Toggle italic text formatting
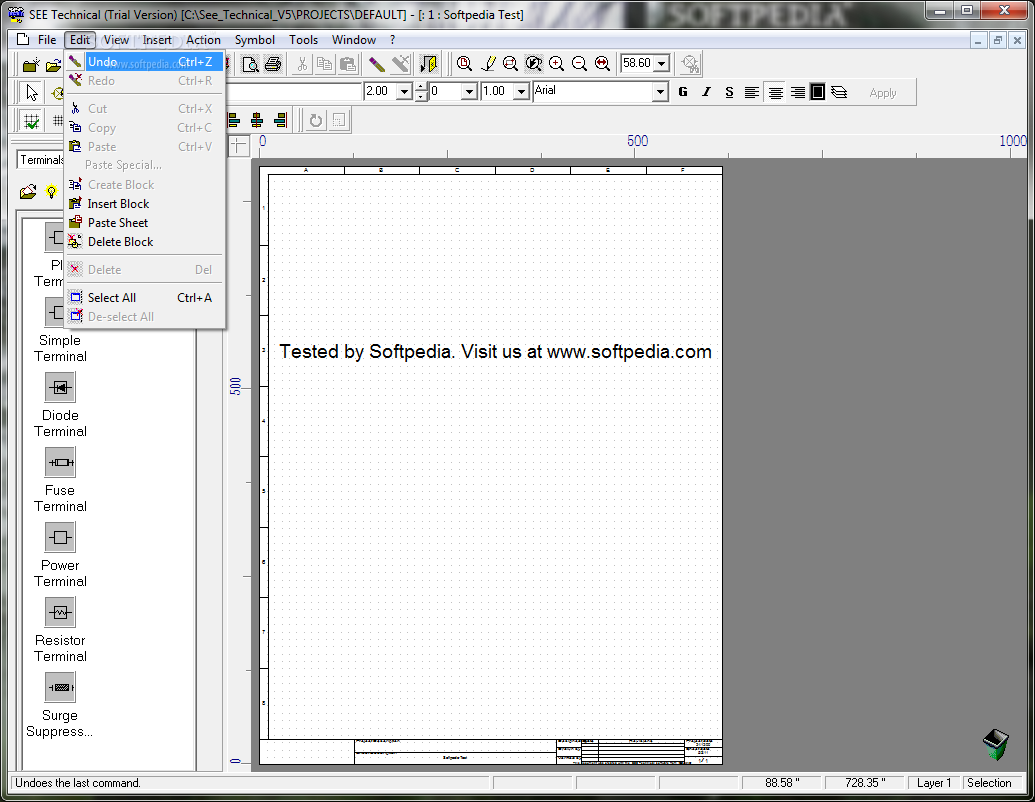 click(x=706, y=92)
